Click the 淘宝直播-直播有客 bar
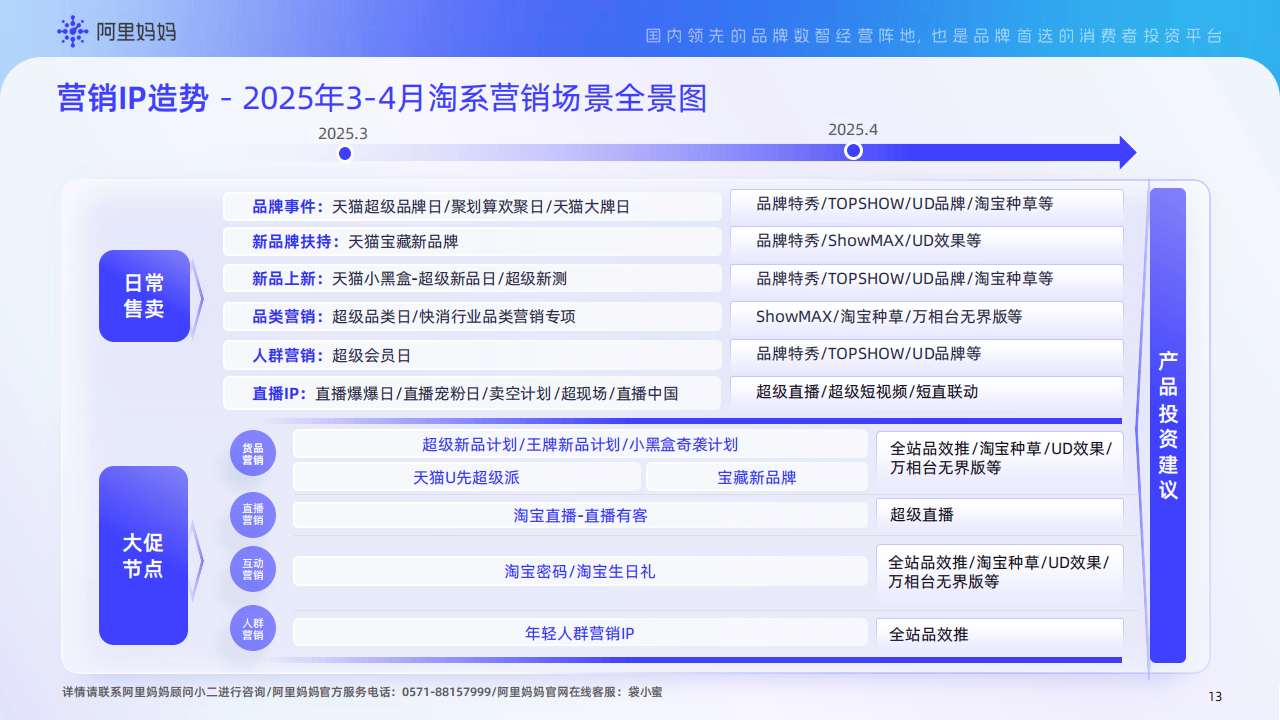The height and width of the screenshot is (720, 1280). click(580, 515)
